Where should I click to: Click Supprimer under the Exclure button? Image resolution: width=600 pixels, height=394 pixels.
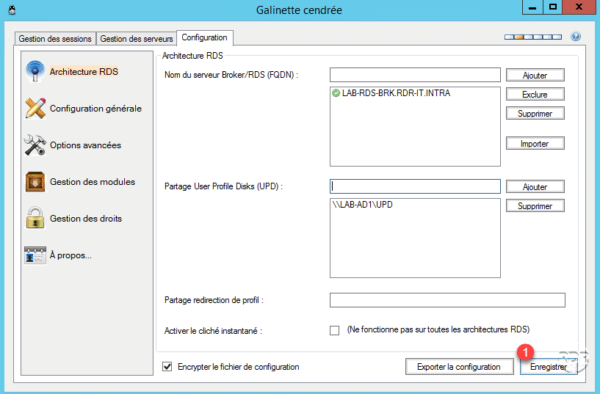coord(535,114)
